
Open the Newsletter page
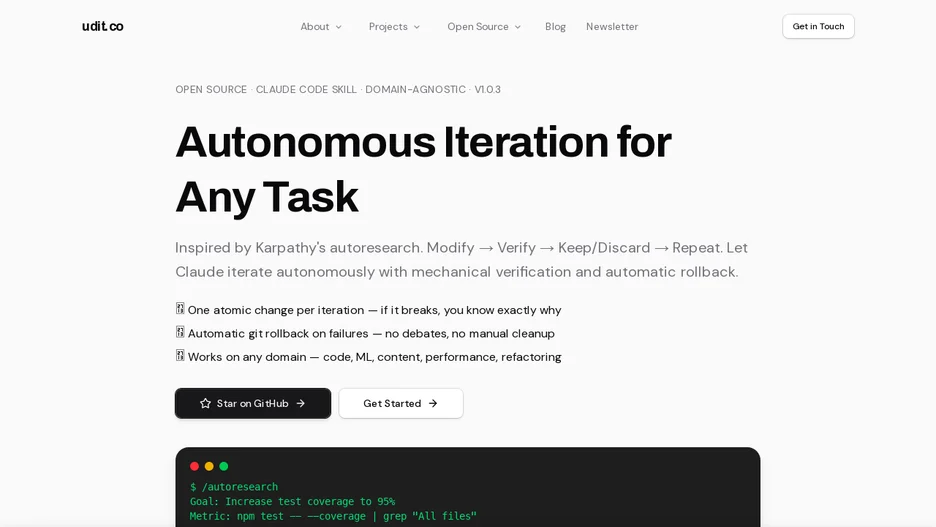612,26
